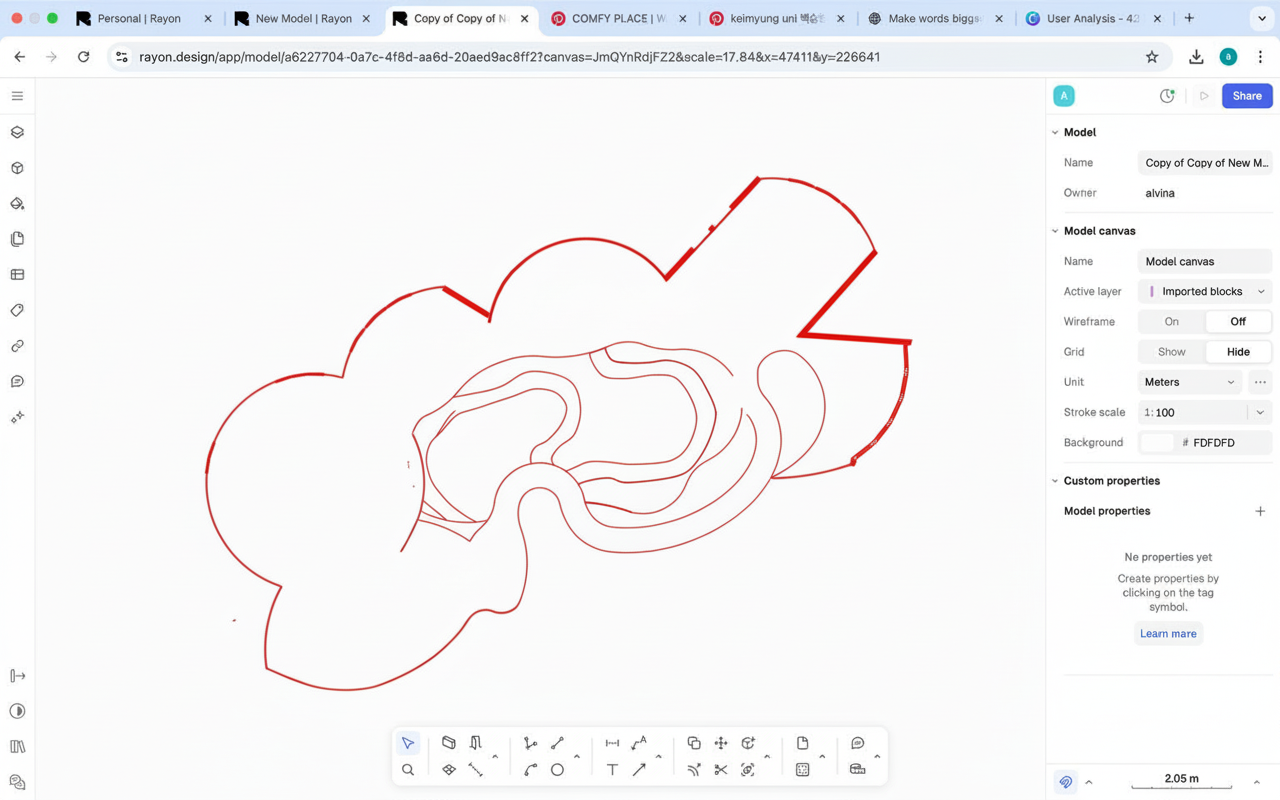Switch Wireframe to Off

click(x=1238, y=322)
